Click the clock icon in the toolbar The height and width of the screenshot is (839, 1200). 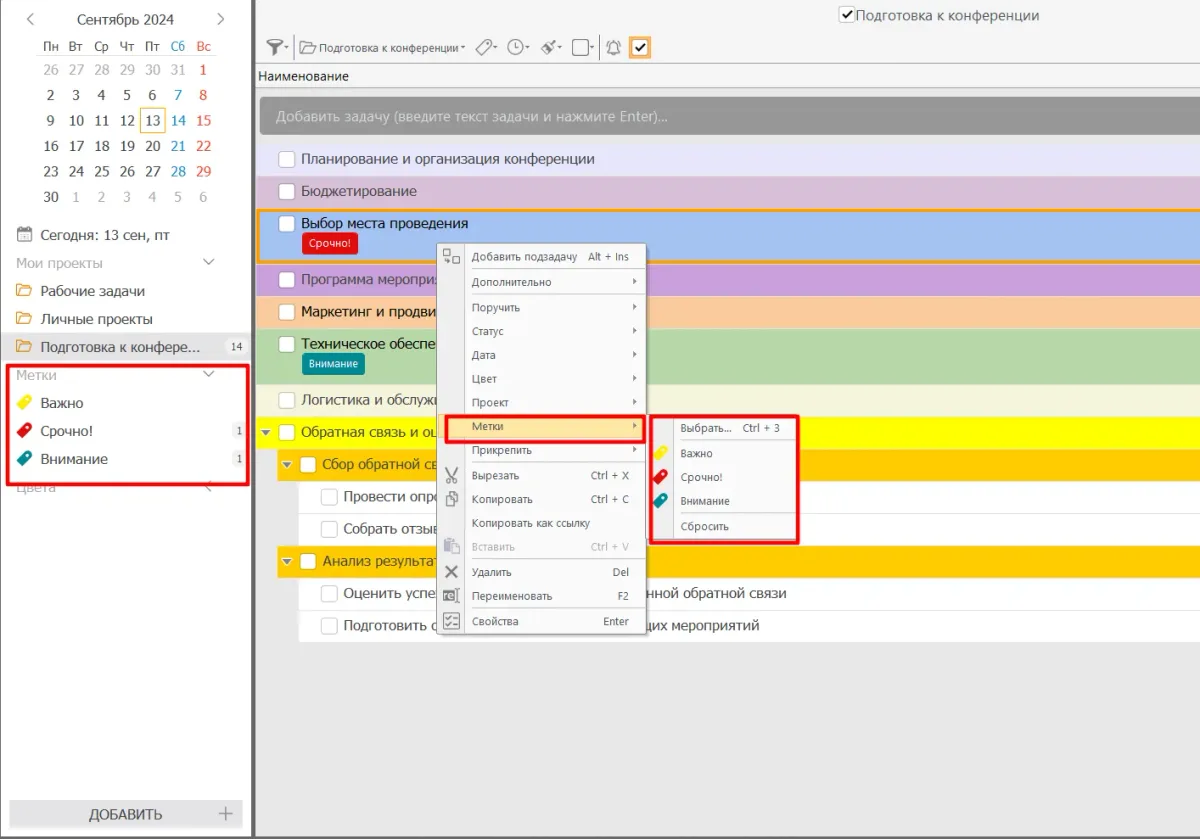[516, 48]
